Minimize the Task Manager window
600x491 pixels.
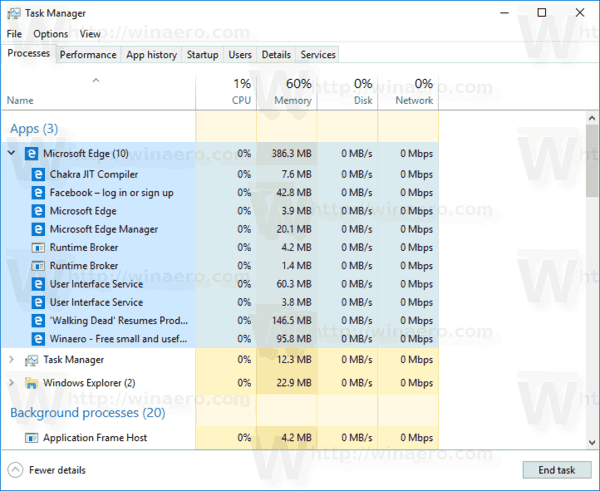(505, 13)
